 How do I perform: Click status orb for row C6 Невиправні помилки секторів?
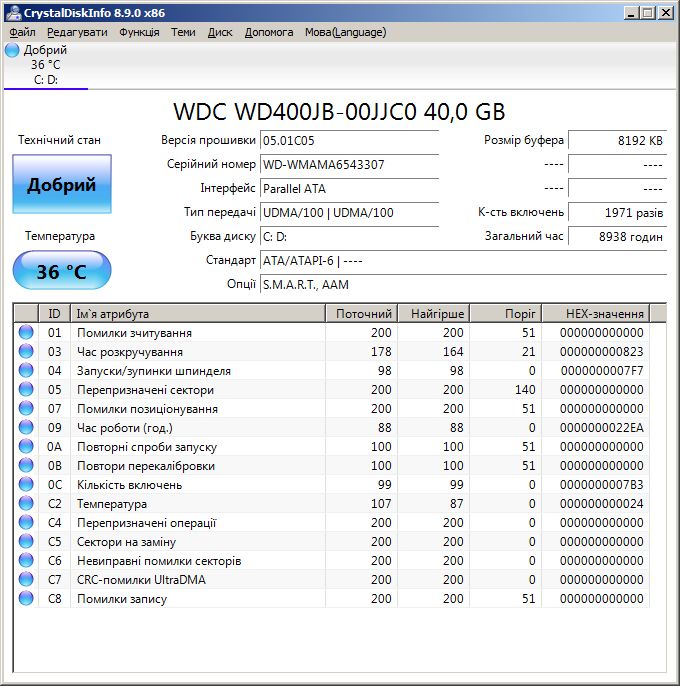click(26, 560)
